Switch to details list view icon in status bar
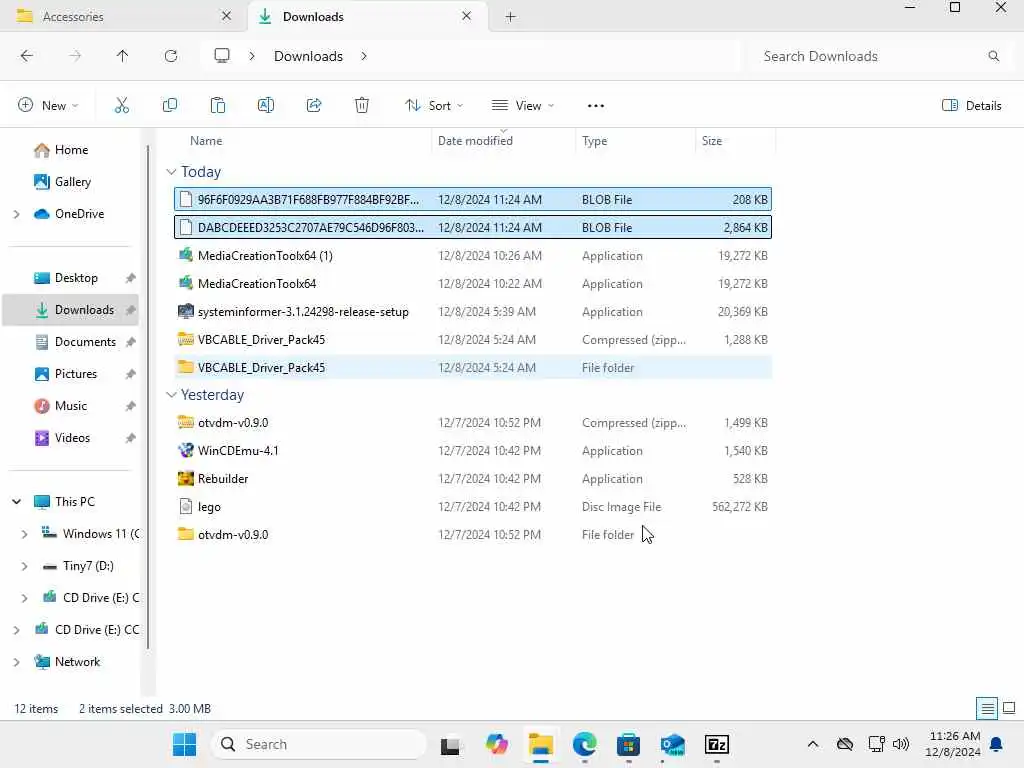Viewport: 1024px width, 768px height. (x=987, y=708)
